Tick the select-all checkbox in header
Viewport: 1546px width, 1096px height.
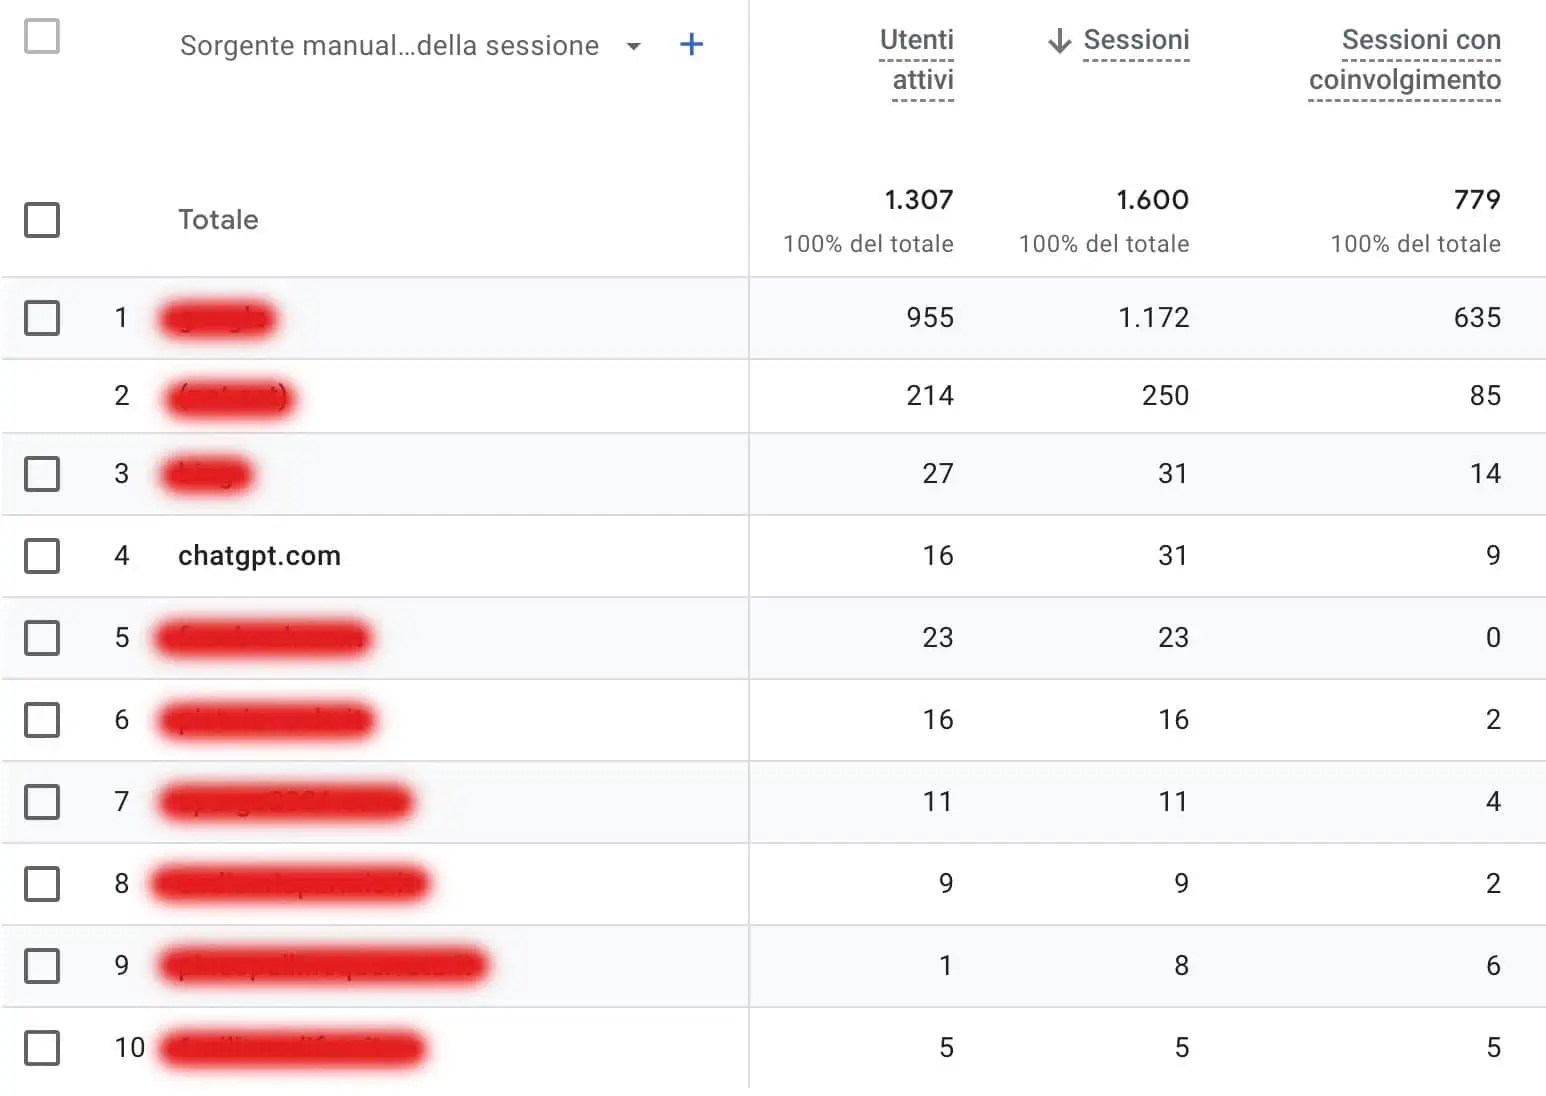click(x=42, y=37)
